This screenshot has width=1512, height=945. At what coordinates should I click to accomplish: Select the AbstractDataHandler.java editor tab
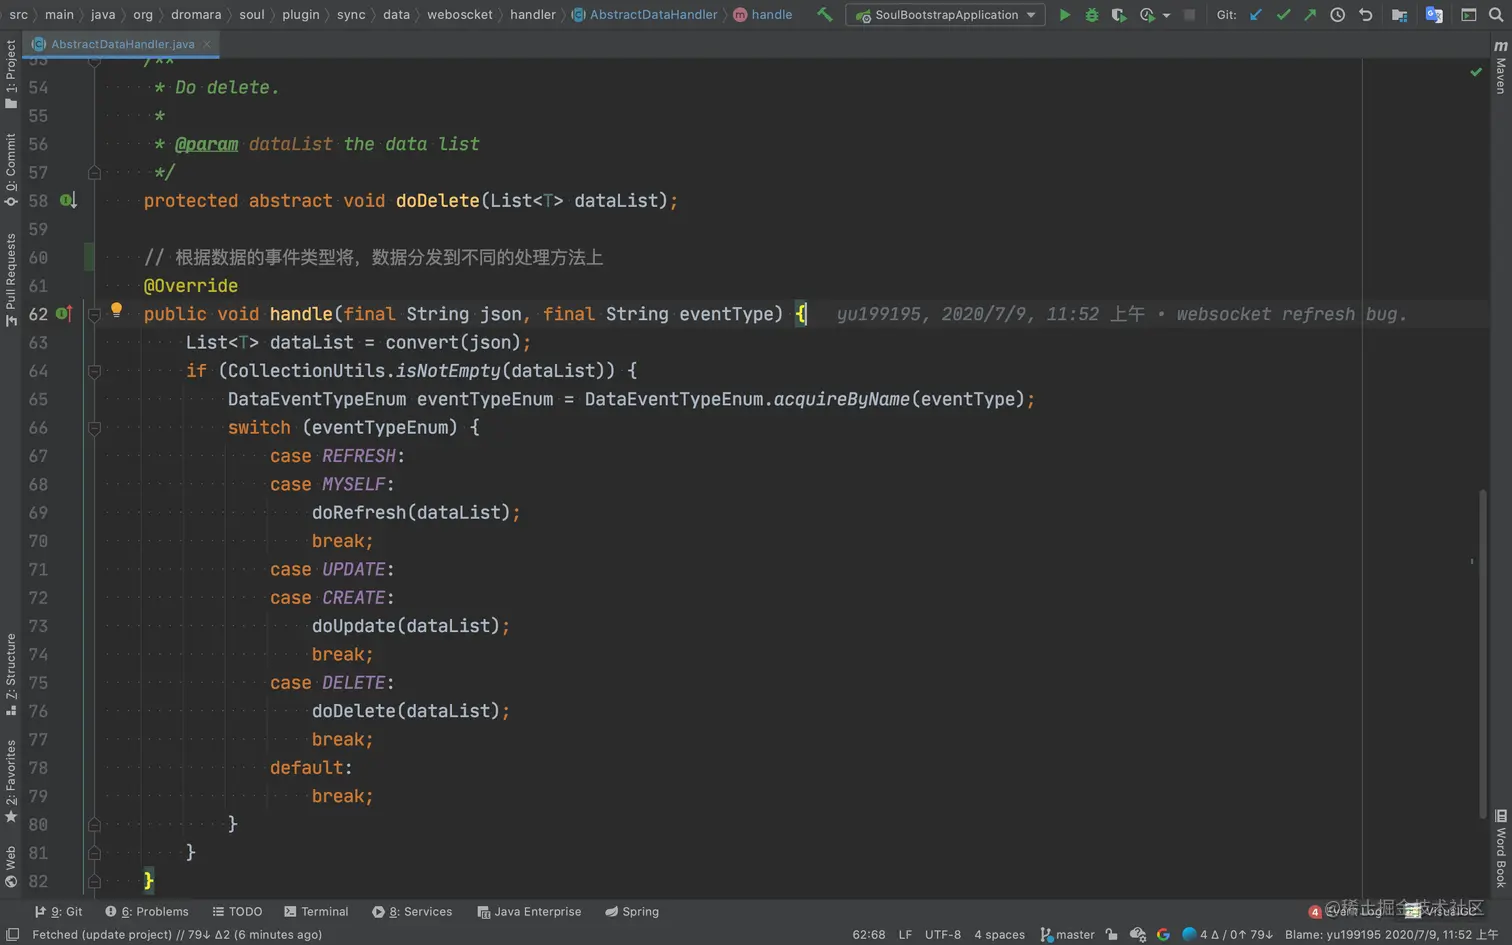point(122,44)
